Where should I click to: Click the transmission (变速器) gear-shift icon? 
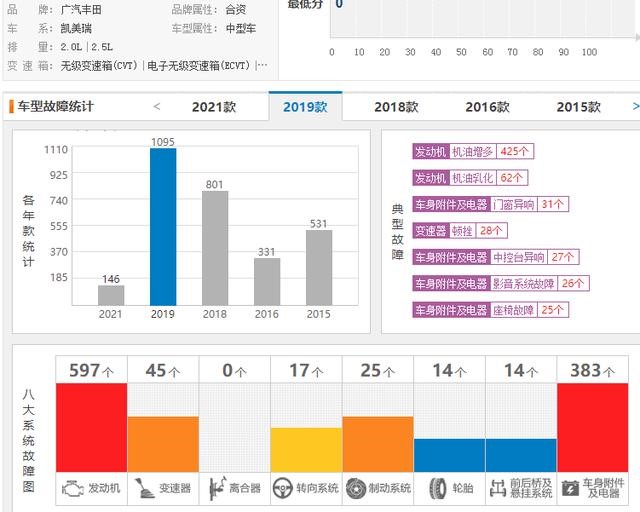click(x=144, y=489)
